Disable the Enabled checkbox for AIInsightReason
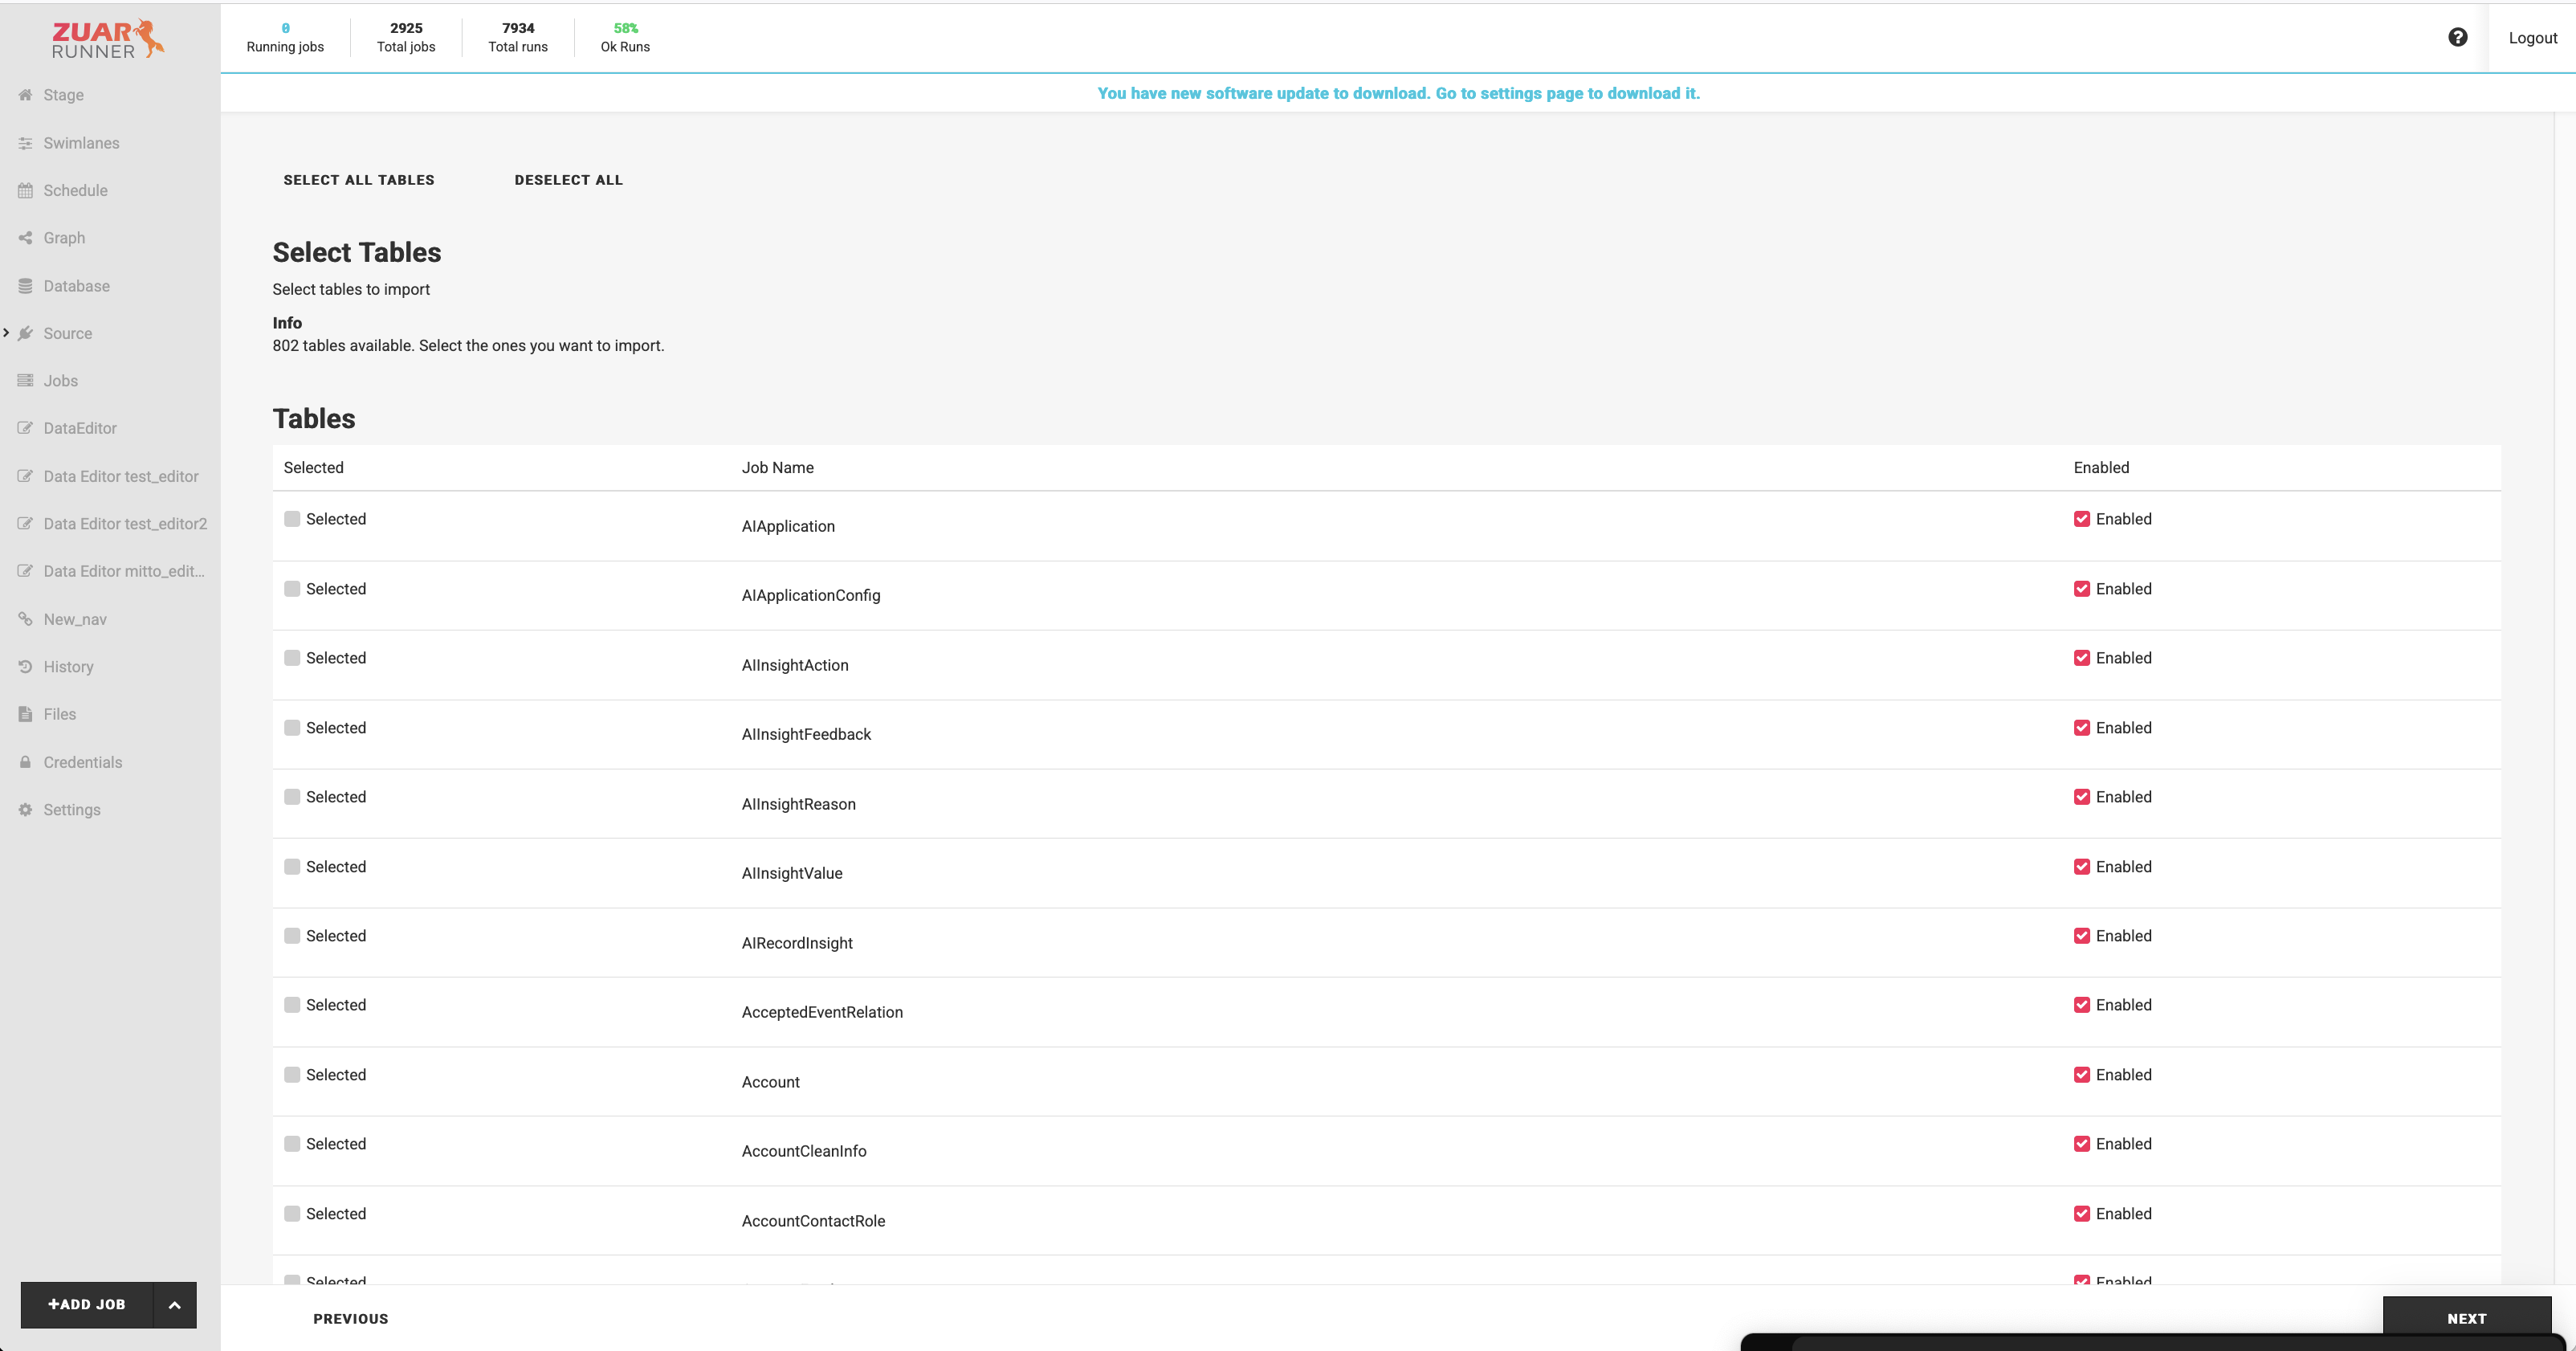 point(2081,797)
